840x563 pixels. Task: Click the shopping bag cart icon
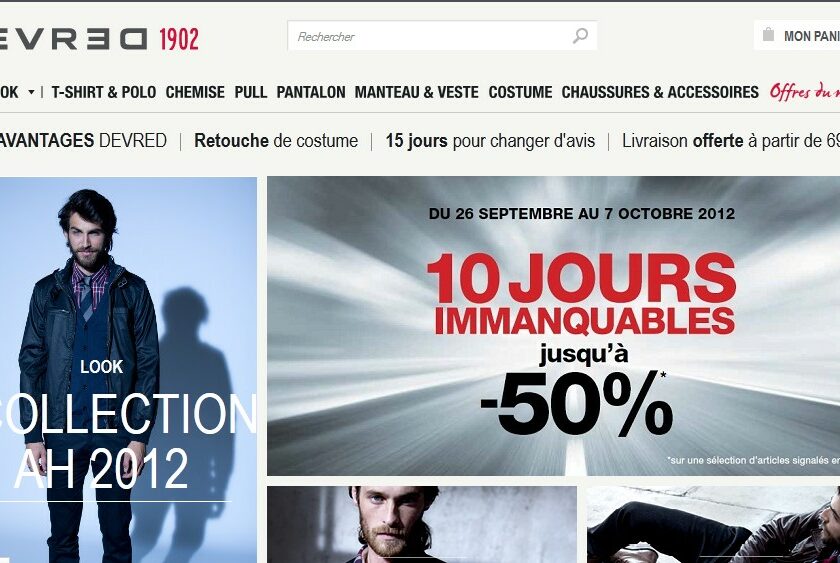click(x=768, y=35)
